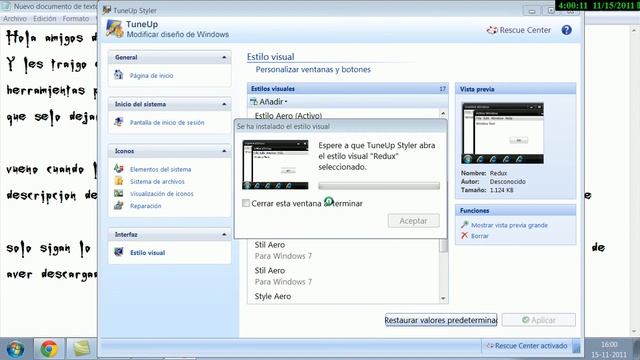
Task: Click Mostrar vista previa grande
Action: (509, 225)
